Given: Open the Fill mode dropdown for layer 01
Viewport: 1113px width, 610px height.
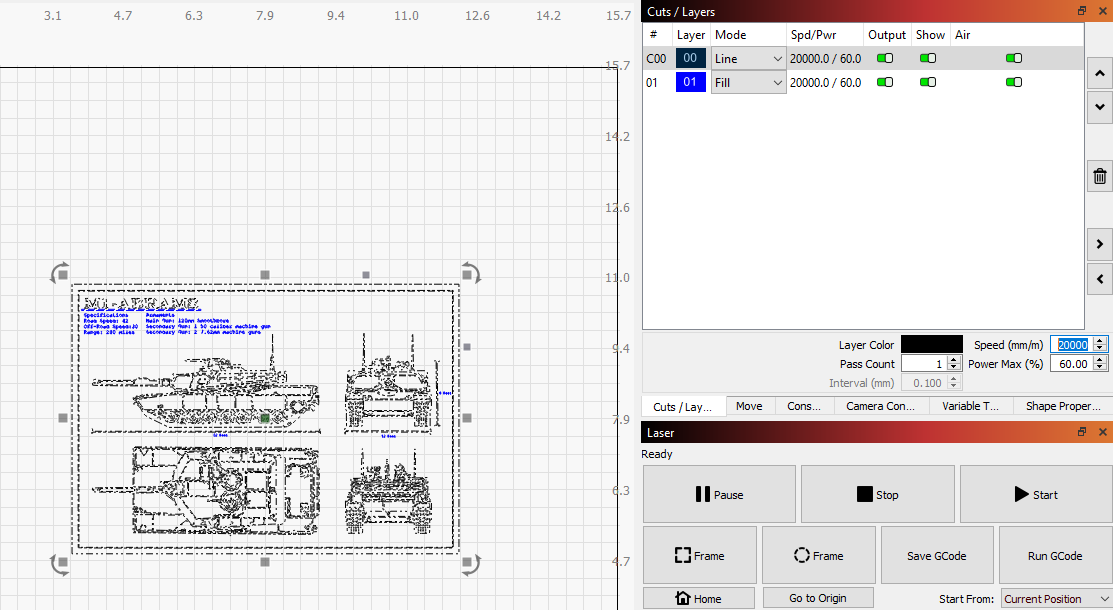Looking at the screenshot, I should [x=747, y=83].
